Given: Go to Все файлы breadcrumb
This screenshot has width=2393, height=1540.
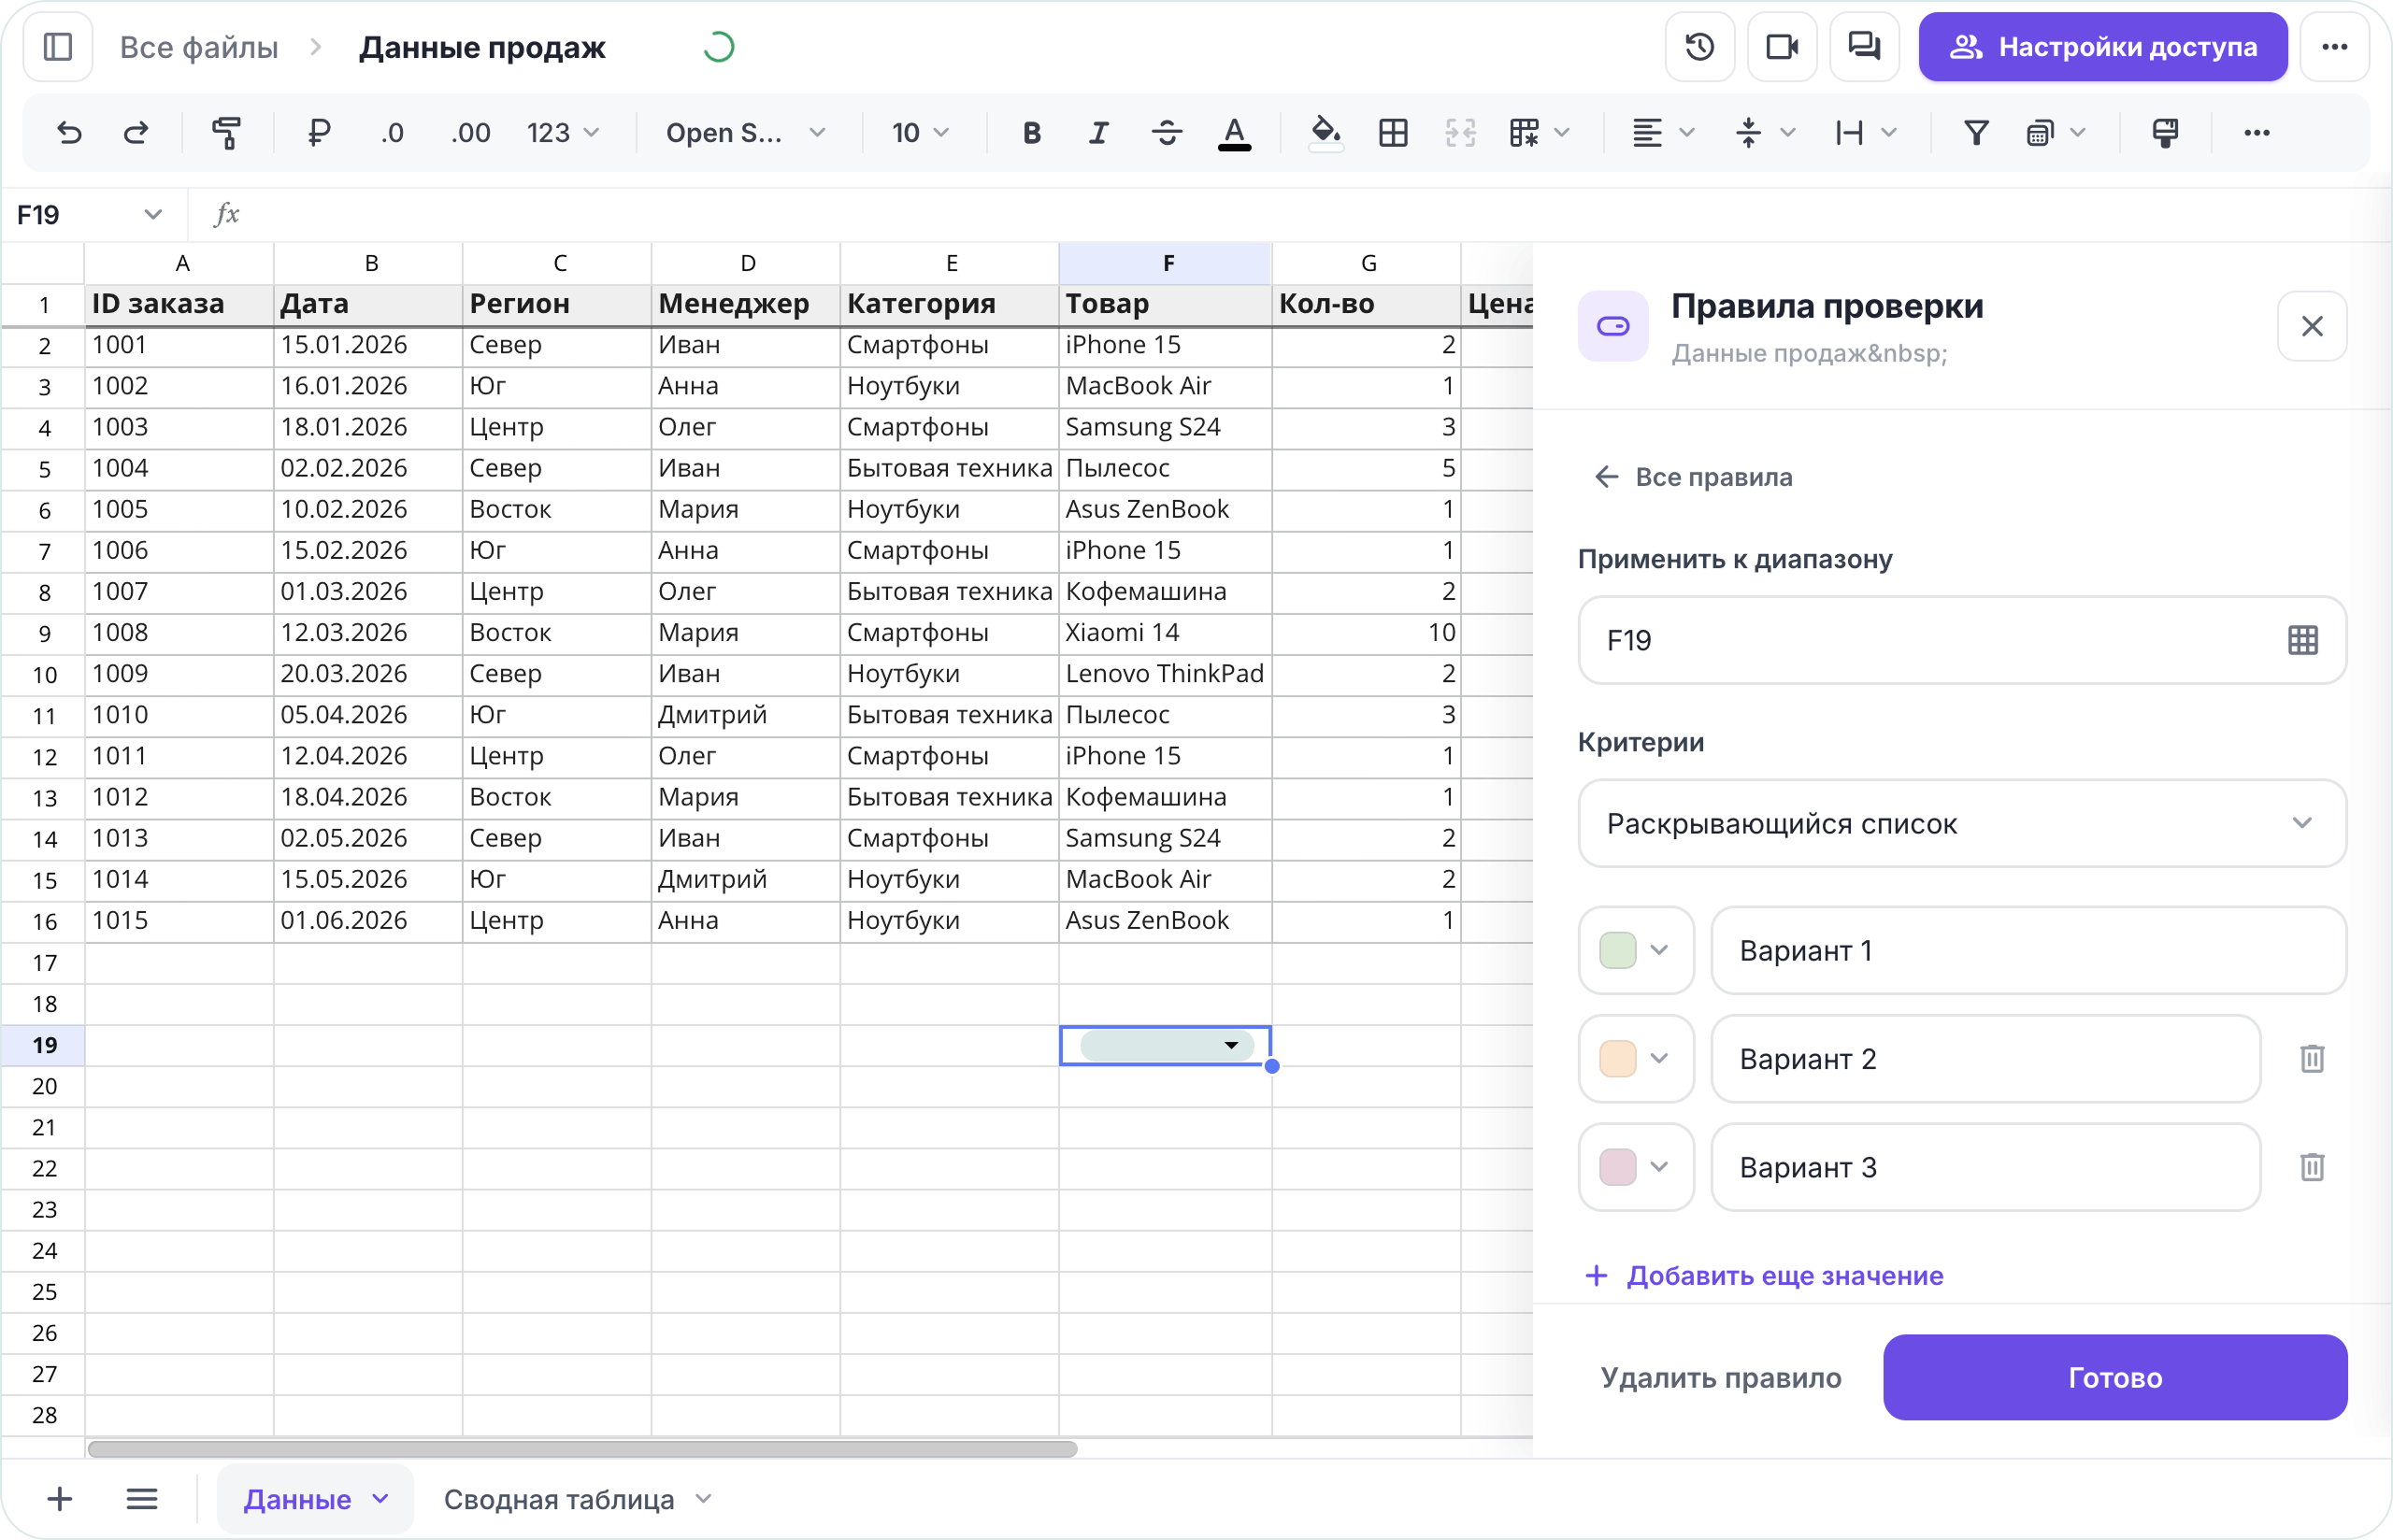Looking at the screenshot, I should [199, 47].
